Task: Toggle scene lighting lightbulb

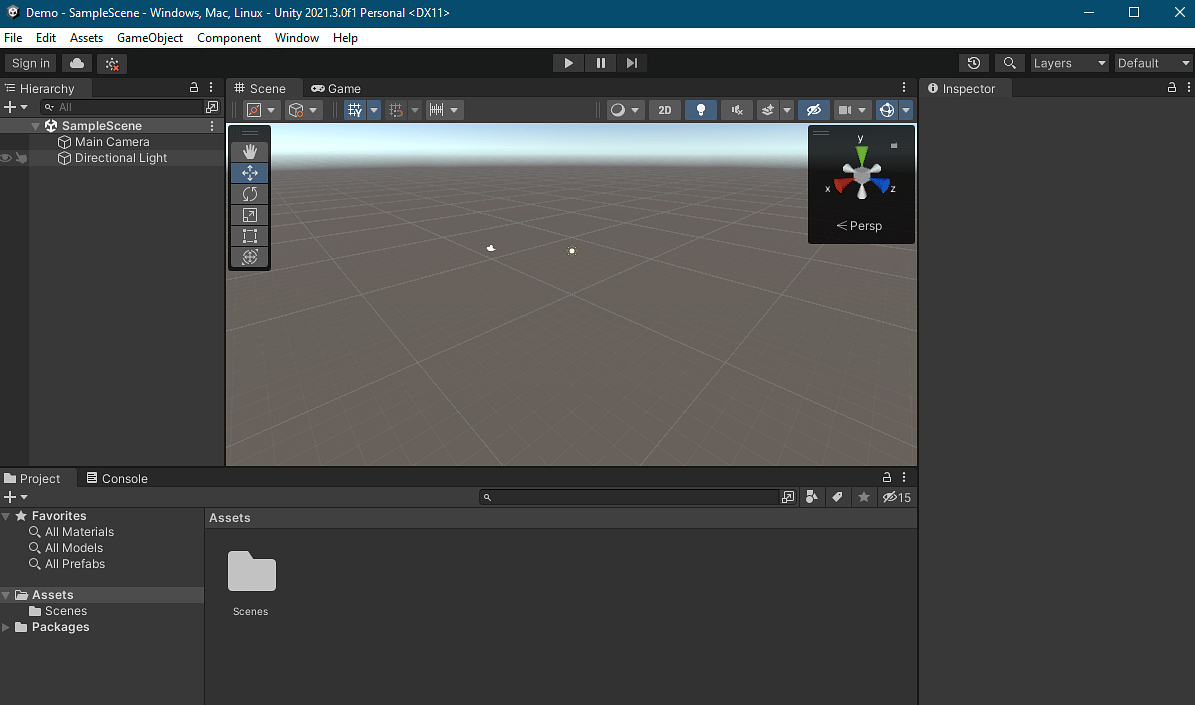Action: click(x=700, y=110)
